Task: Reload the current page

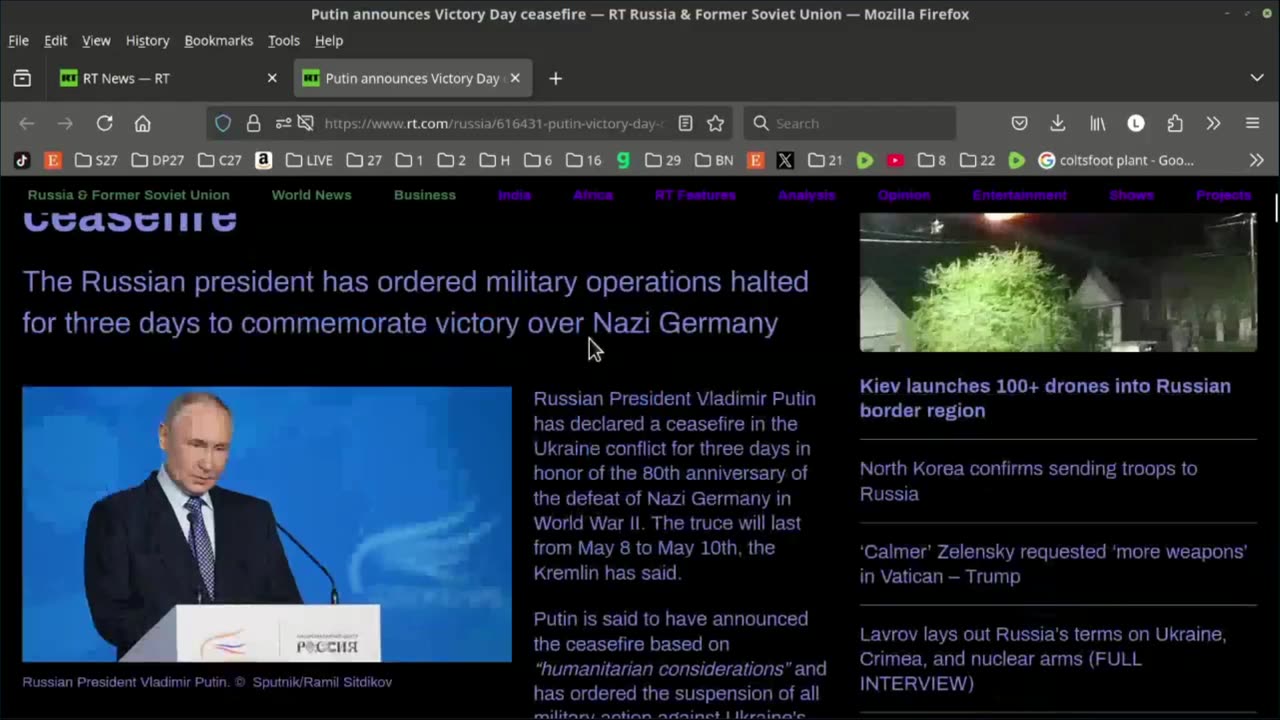Action: click(x=104, y=123)
